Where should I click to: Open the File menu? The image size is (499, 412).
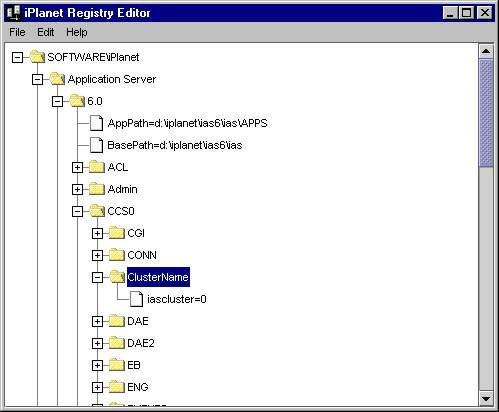point(17,32)
